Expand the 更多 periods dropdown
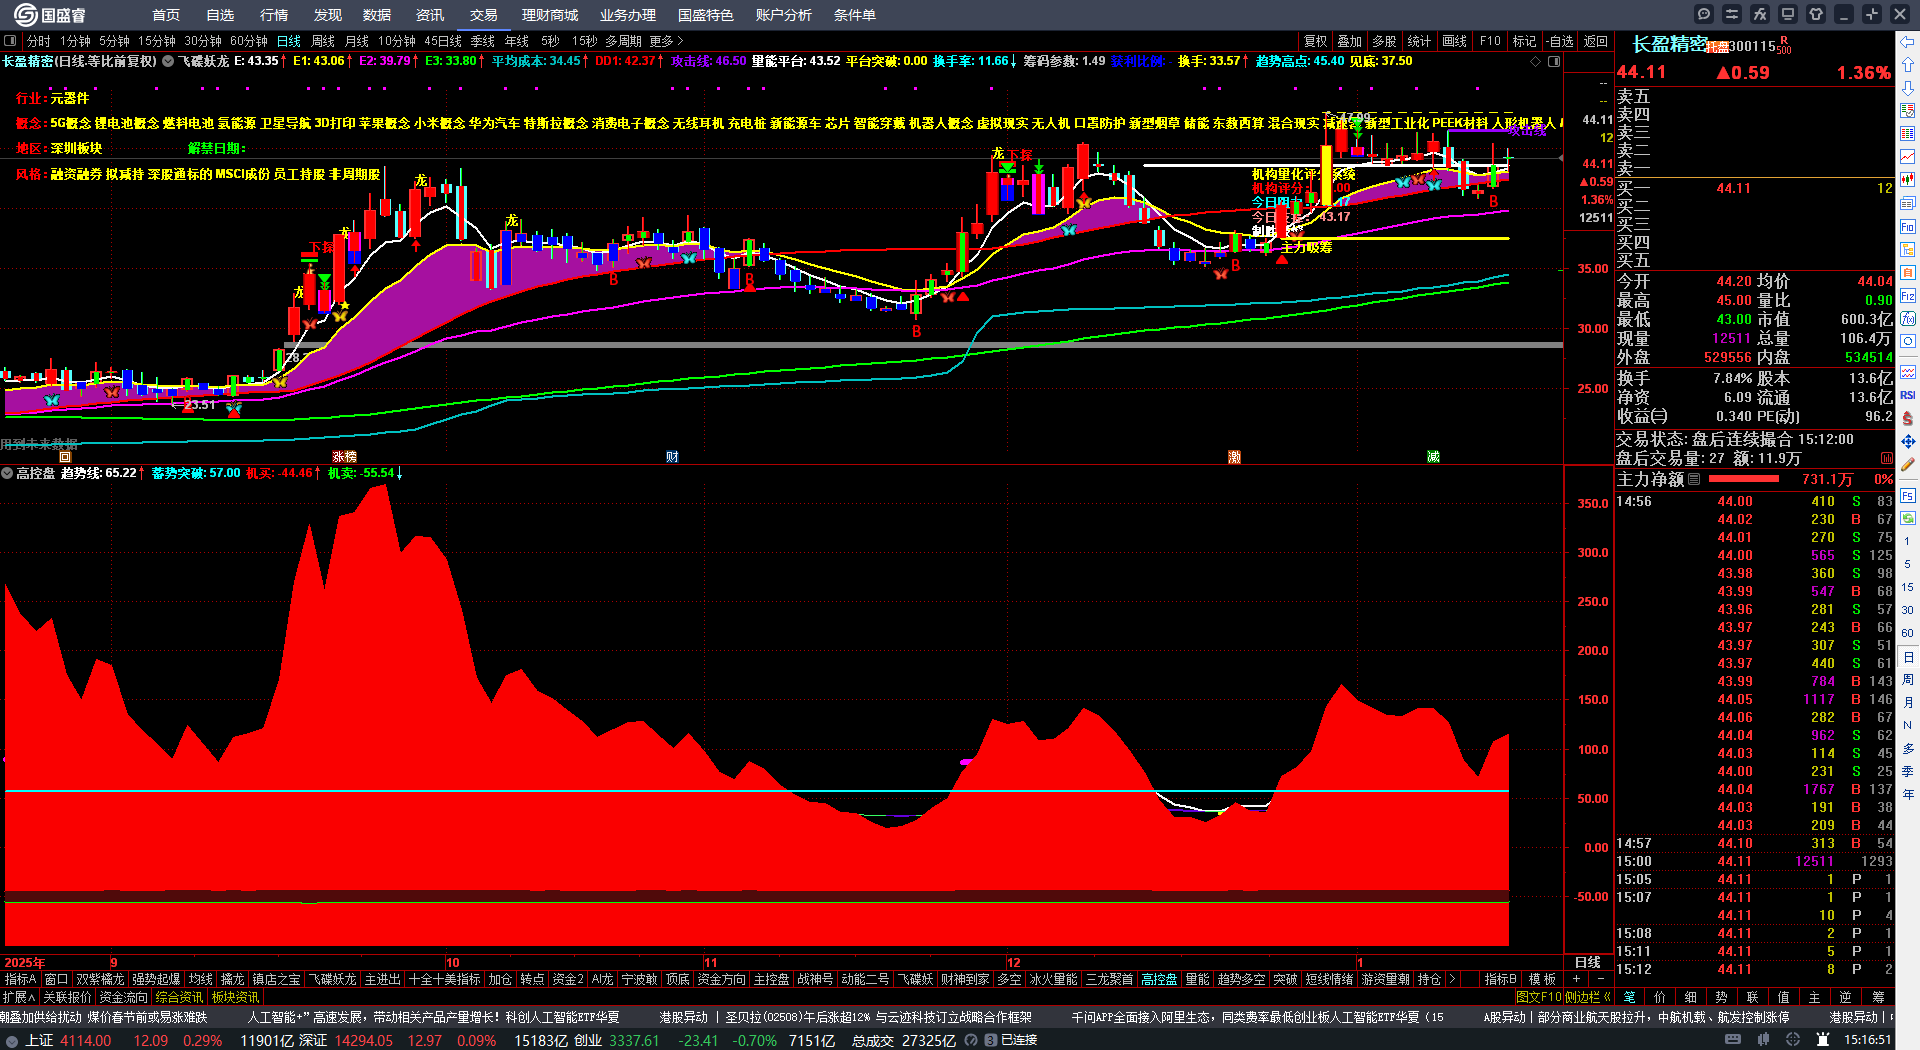The image size is (1920, 1050). pyautogui.click(x=666, y=41)
